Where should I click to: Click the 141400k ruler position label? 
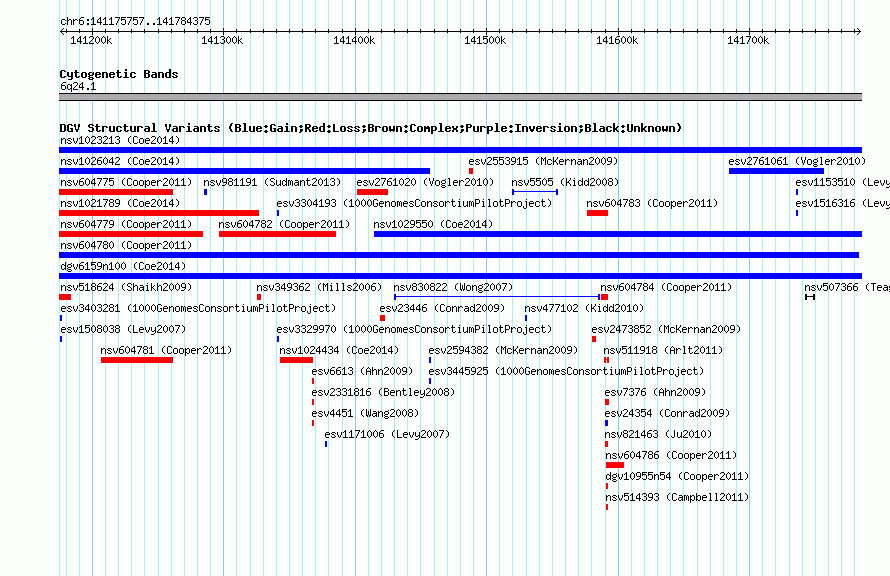(x=354, y=40)
